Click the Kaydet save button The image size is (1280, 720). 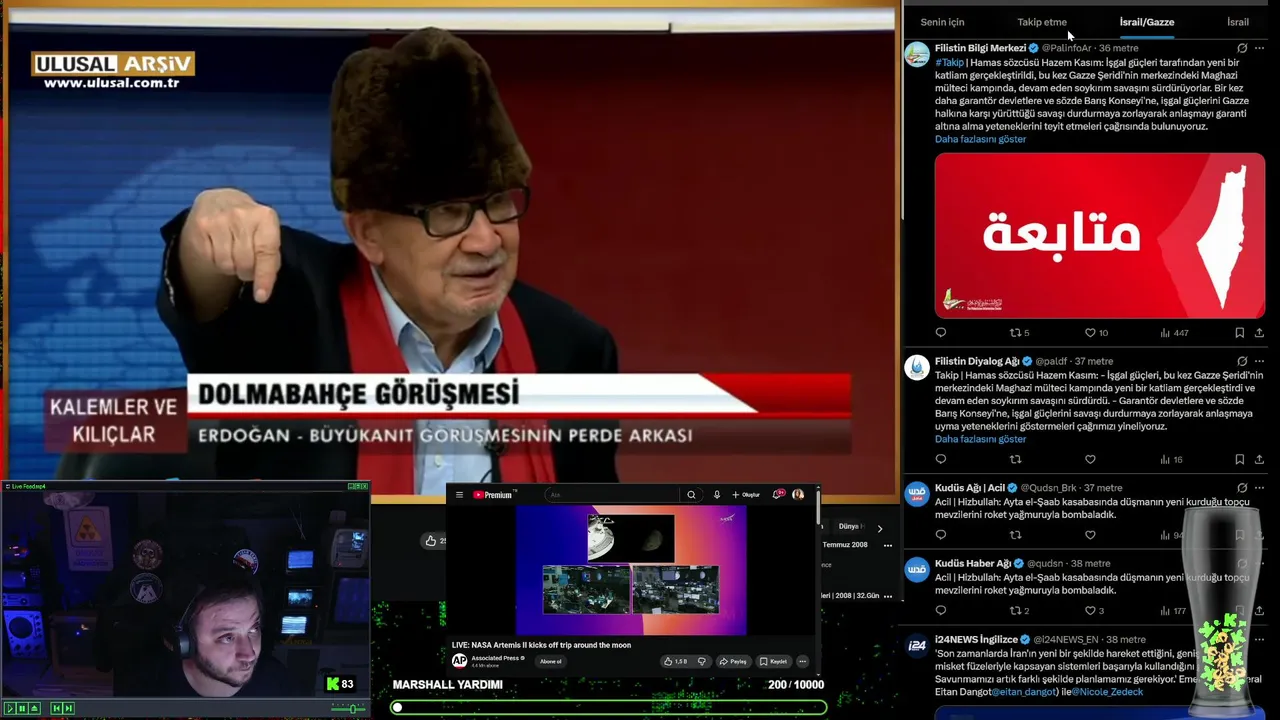pos(773,661)
